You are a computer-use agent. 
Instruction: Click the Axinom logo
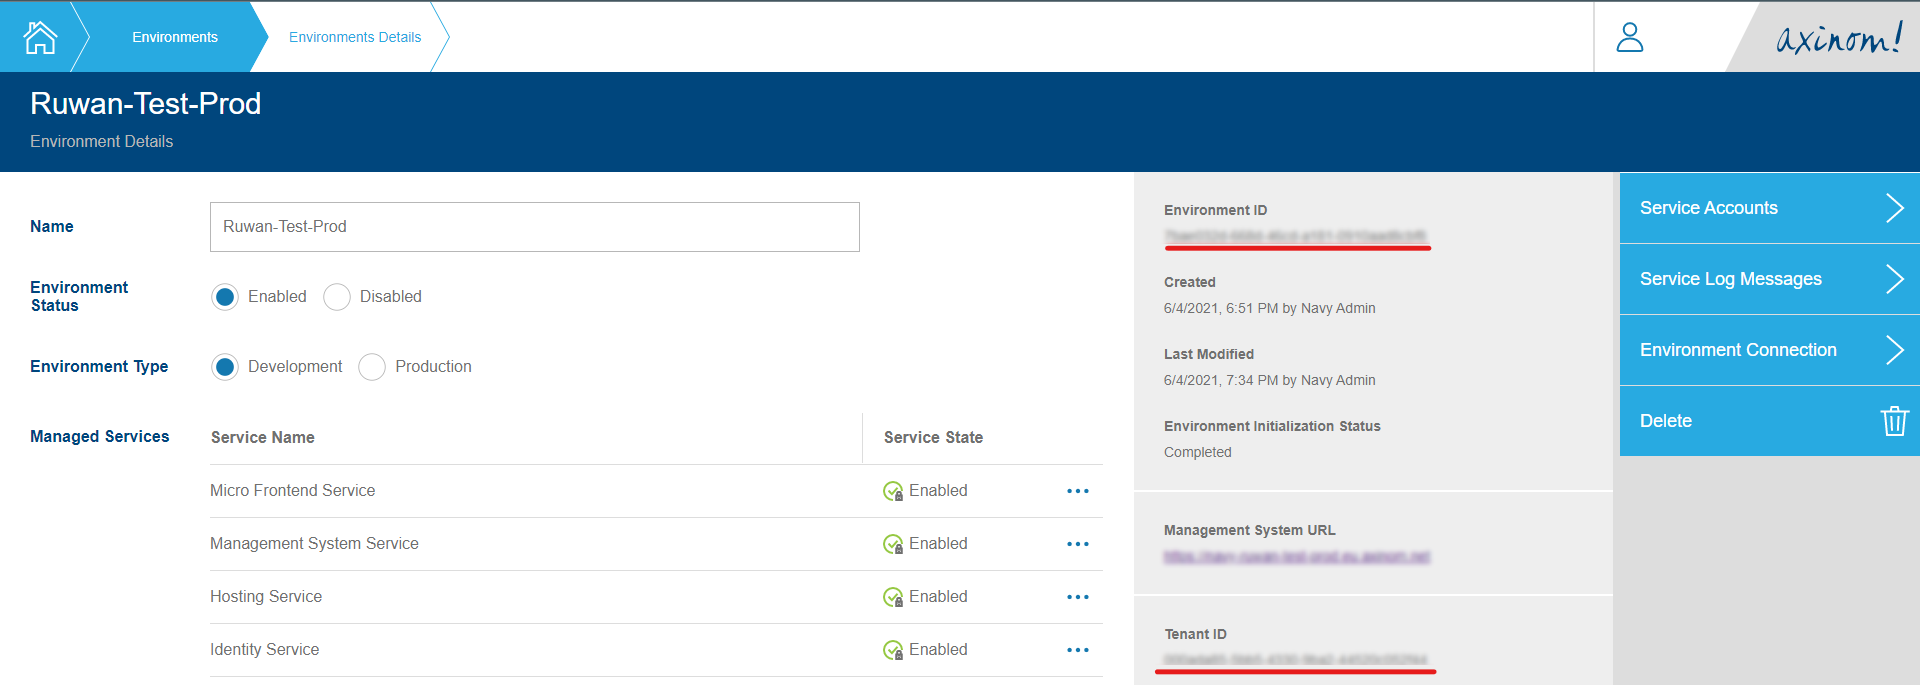click(1837, 38)
